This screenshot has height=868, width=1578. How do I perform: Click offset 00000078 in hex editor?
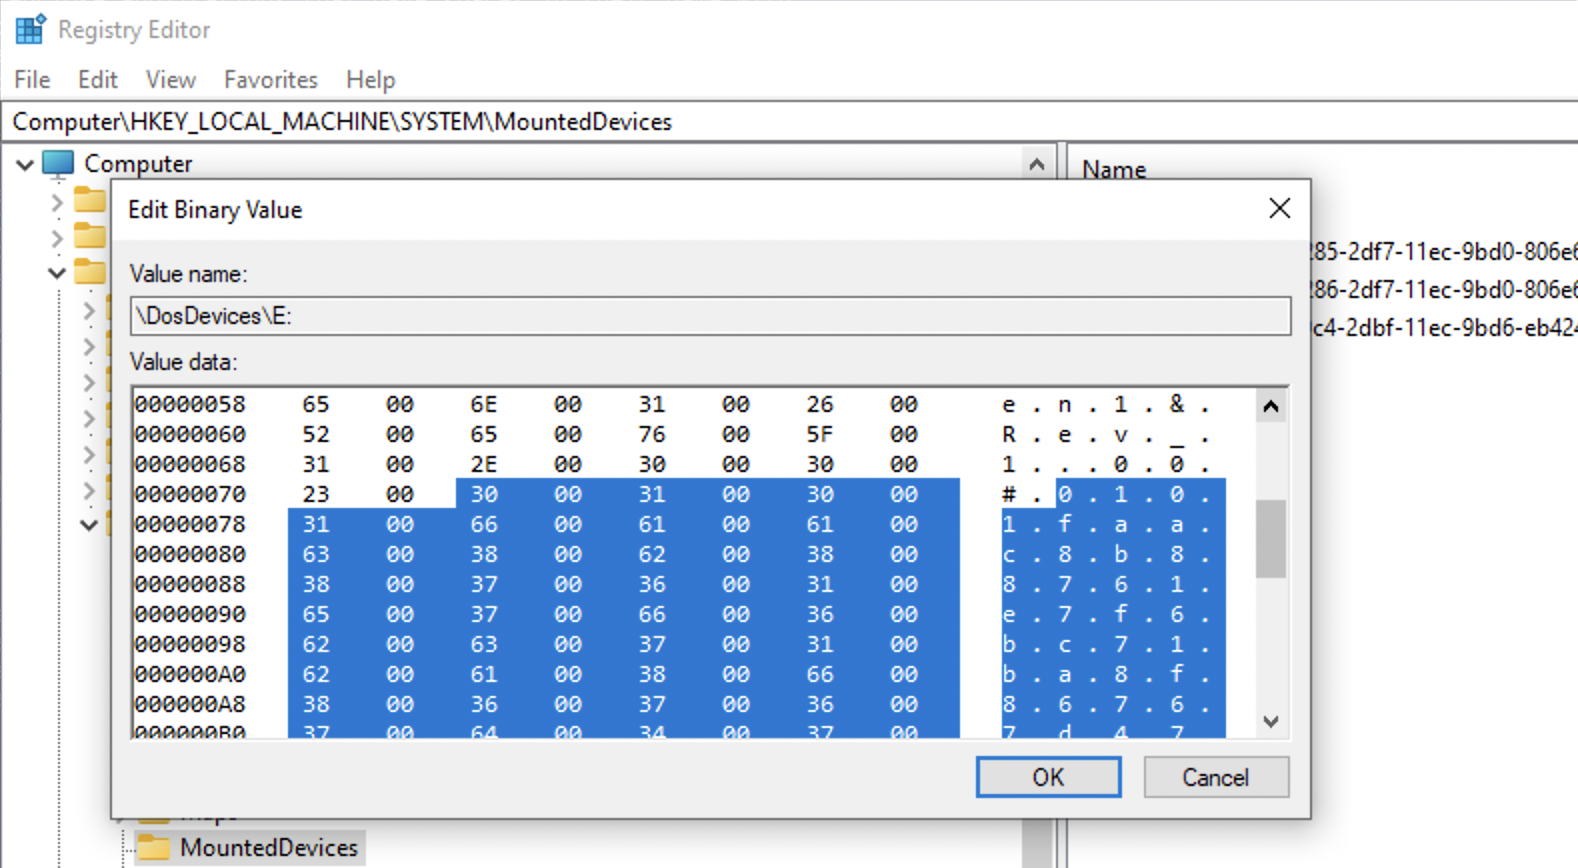190,524
